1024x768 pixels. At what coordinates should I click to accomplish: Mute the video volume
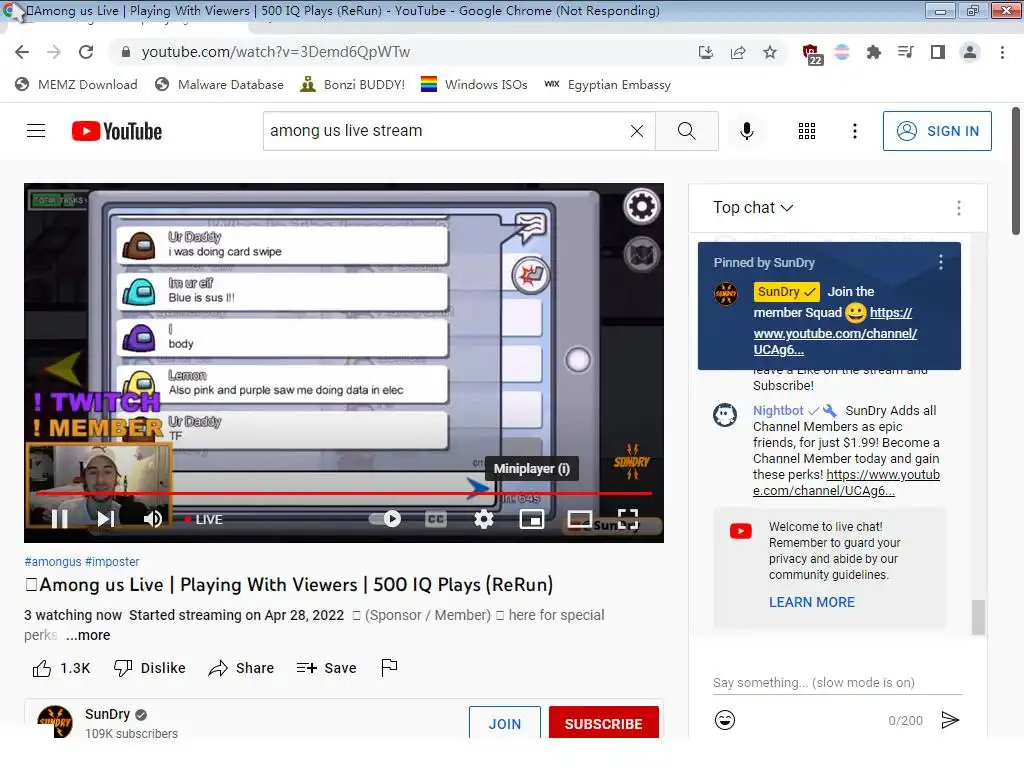[x=153, y=519]
